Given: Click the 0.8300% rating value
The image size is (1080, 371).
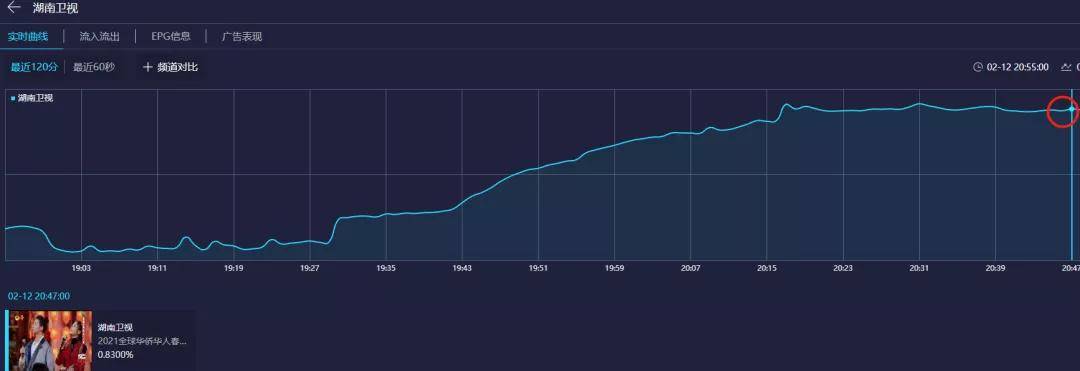Looking at the screenshot, I should pos(116,354).
